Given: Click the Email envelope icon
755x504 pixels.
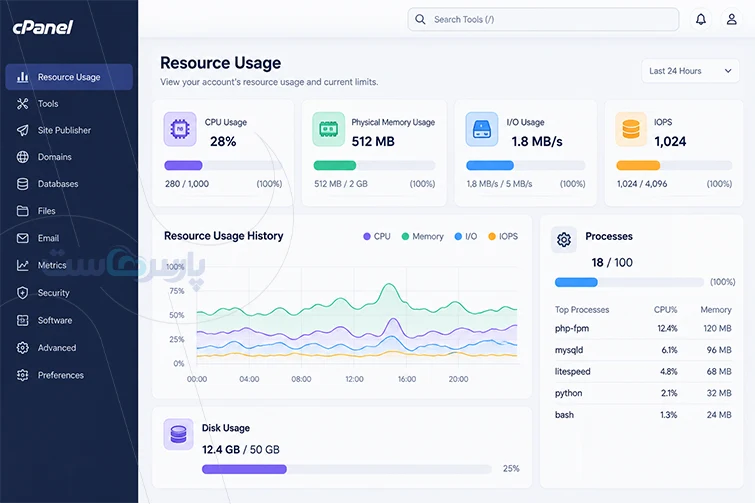Looking at the screenshot, I should pos(23,238).
